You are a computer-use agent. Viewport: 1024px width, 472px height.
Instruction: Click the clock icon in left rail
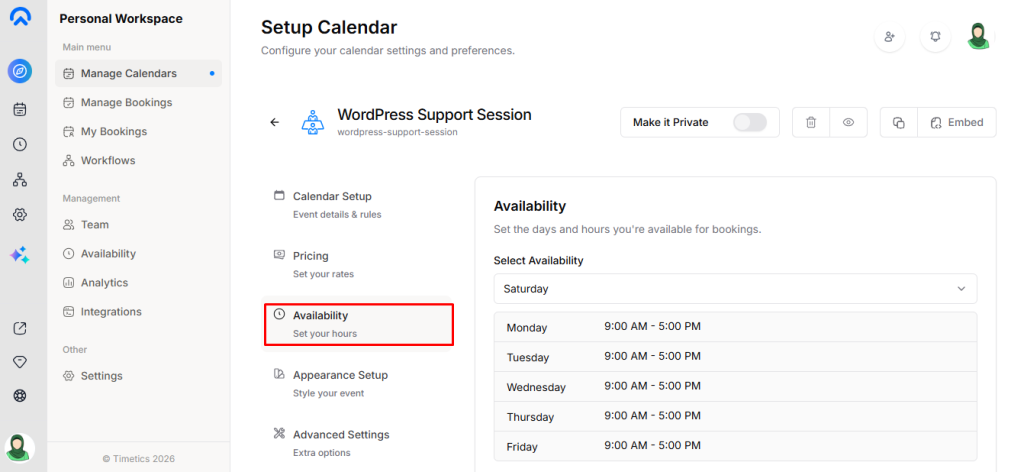20,144
